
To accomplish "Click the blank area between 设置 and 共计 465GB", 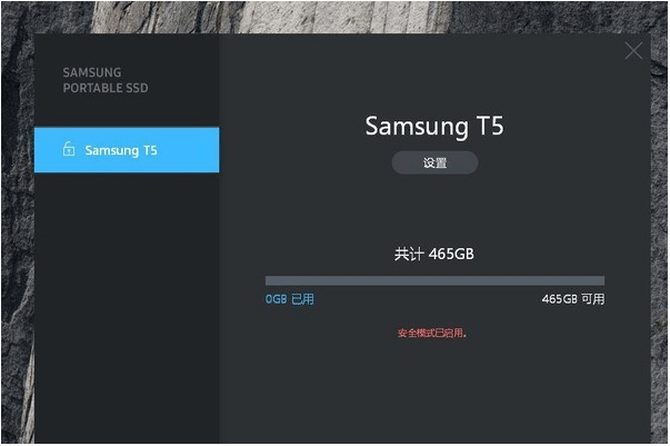I will [435, 209].
